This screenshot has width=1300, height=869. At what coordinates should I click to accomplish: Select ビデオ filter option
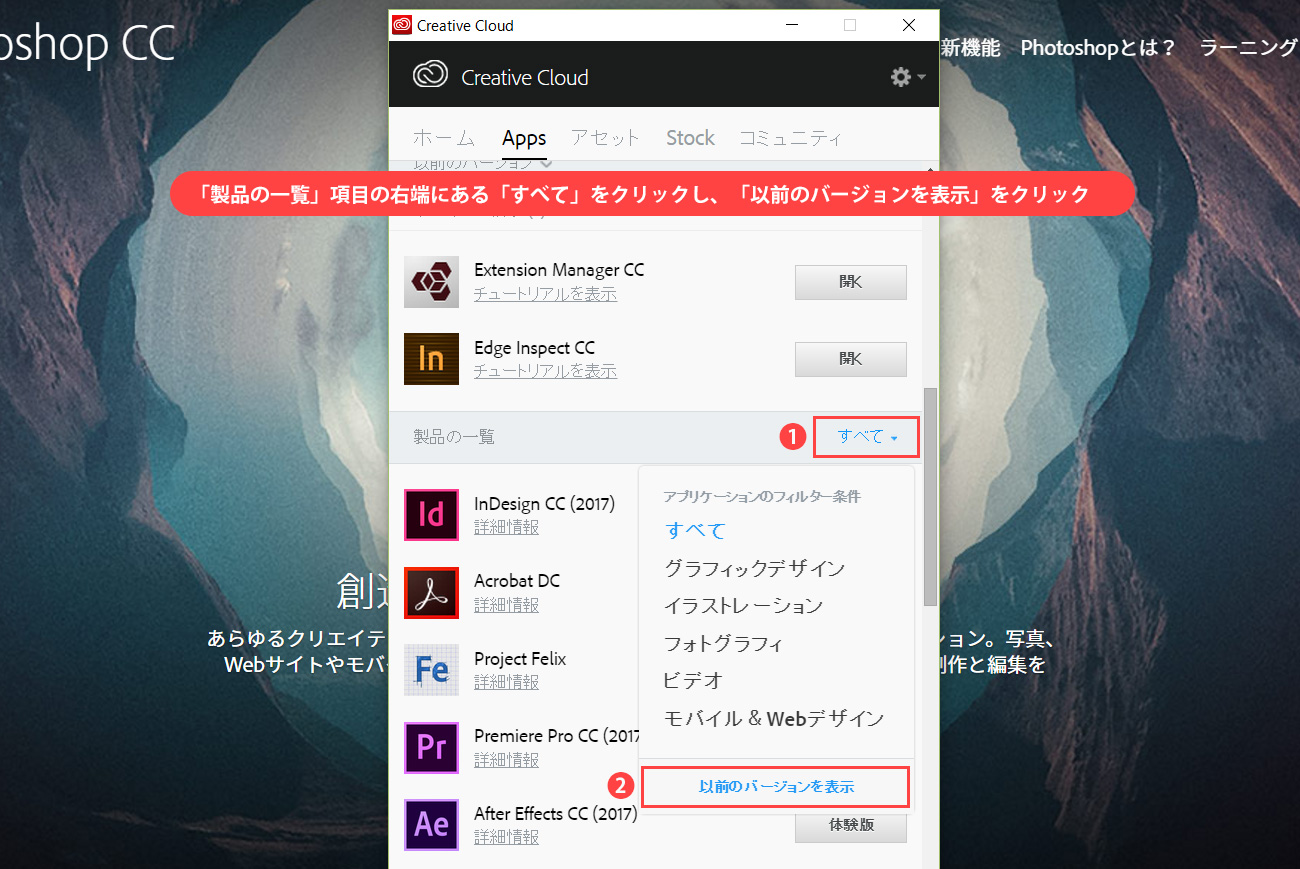pyautogui.click(x=692, y=681)
